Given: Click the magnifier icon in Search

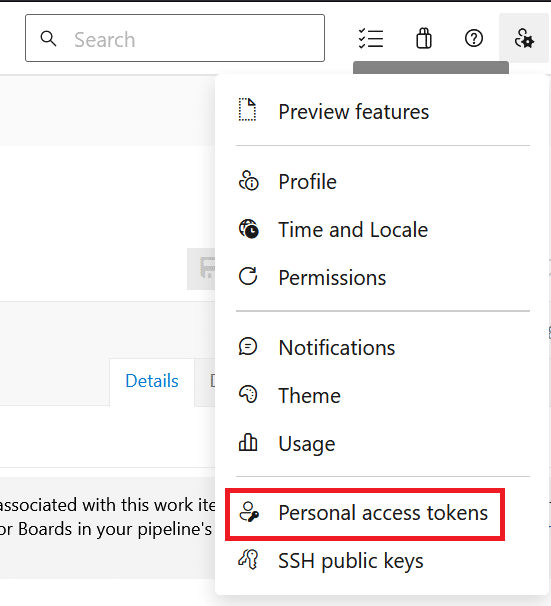Looking at the screenshot, I should 48,38.
